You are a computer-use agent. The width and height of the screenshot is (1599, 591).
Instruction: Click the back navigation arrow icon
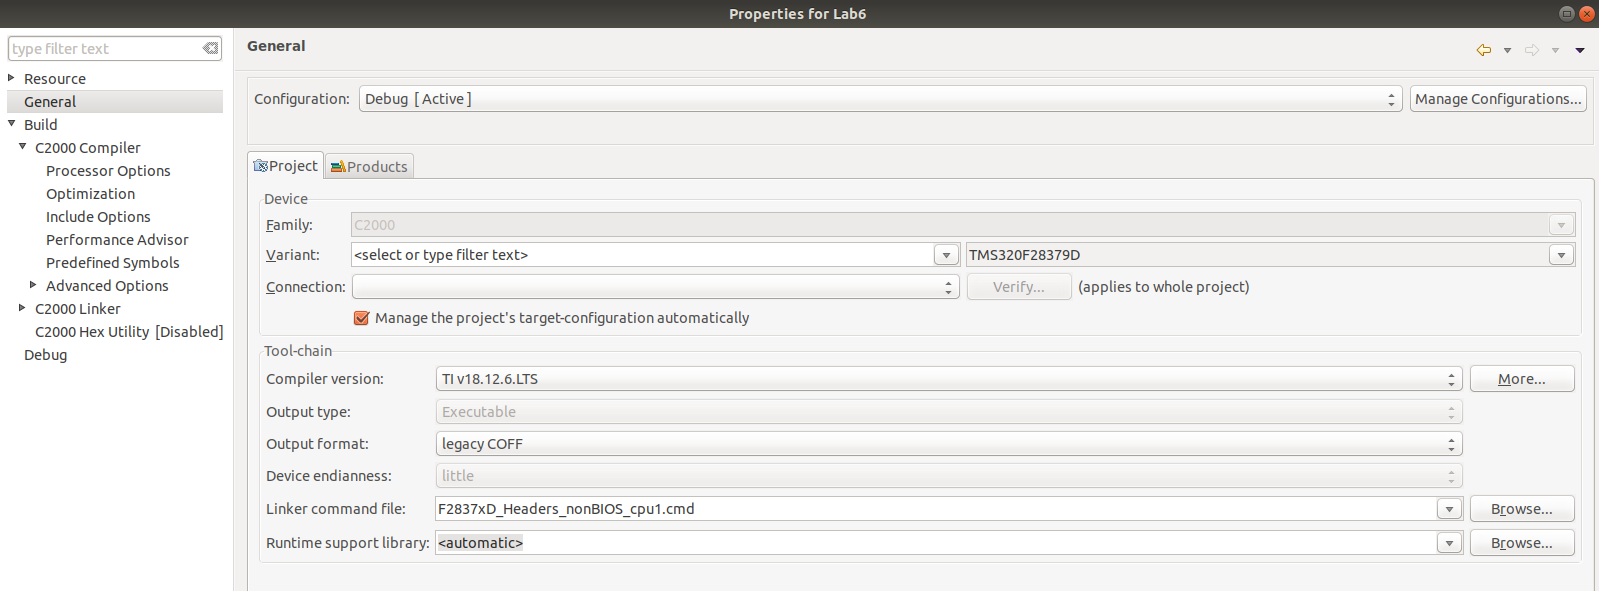tap(1484, 50)
